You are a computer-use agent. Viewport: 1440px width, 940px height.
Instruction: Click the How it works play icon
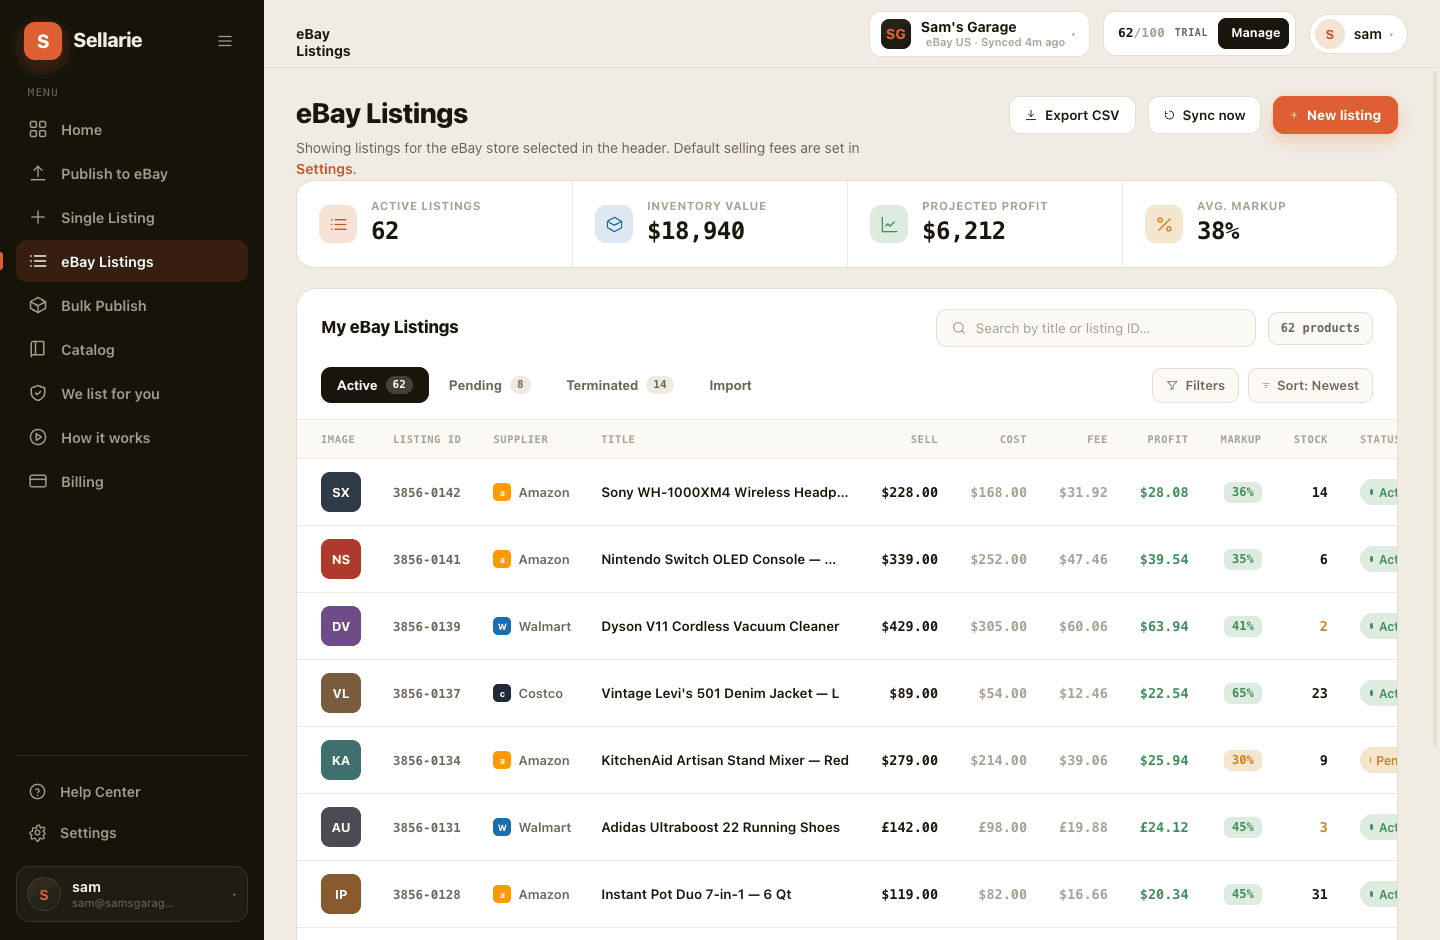coord(38,438)
